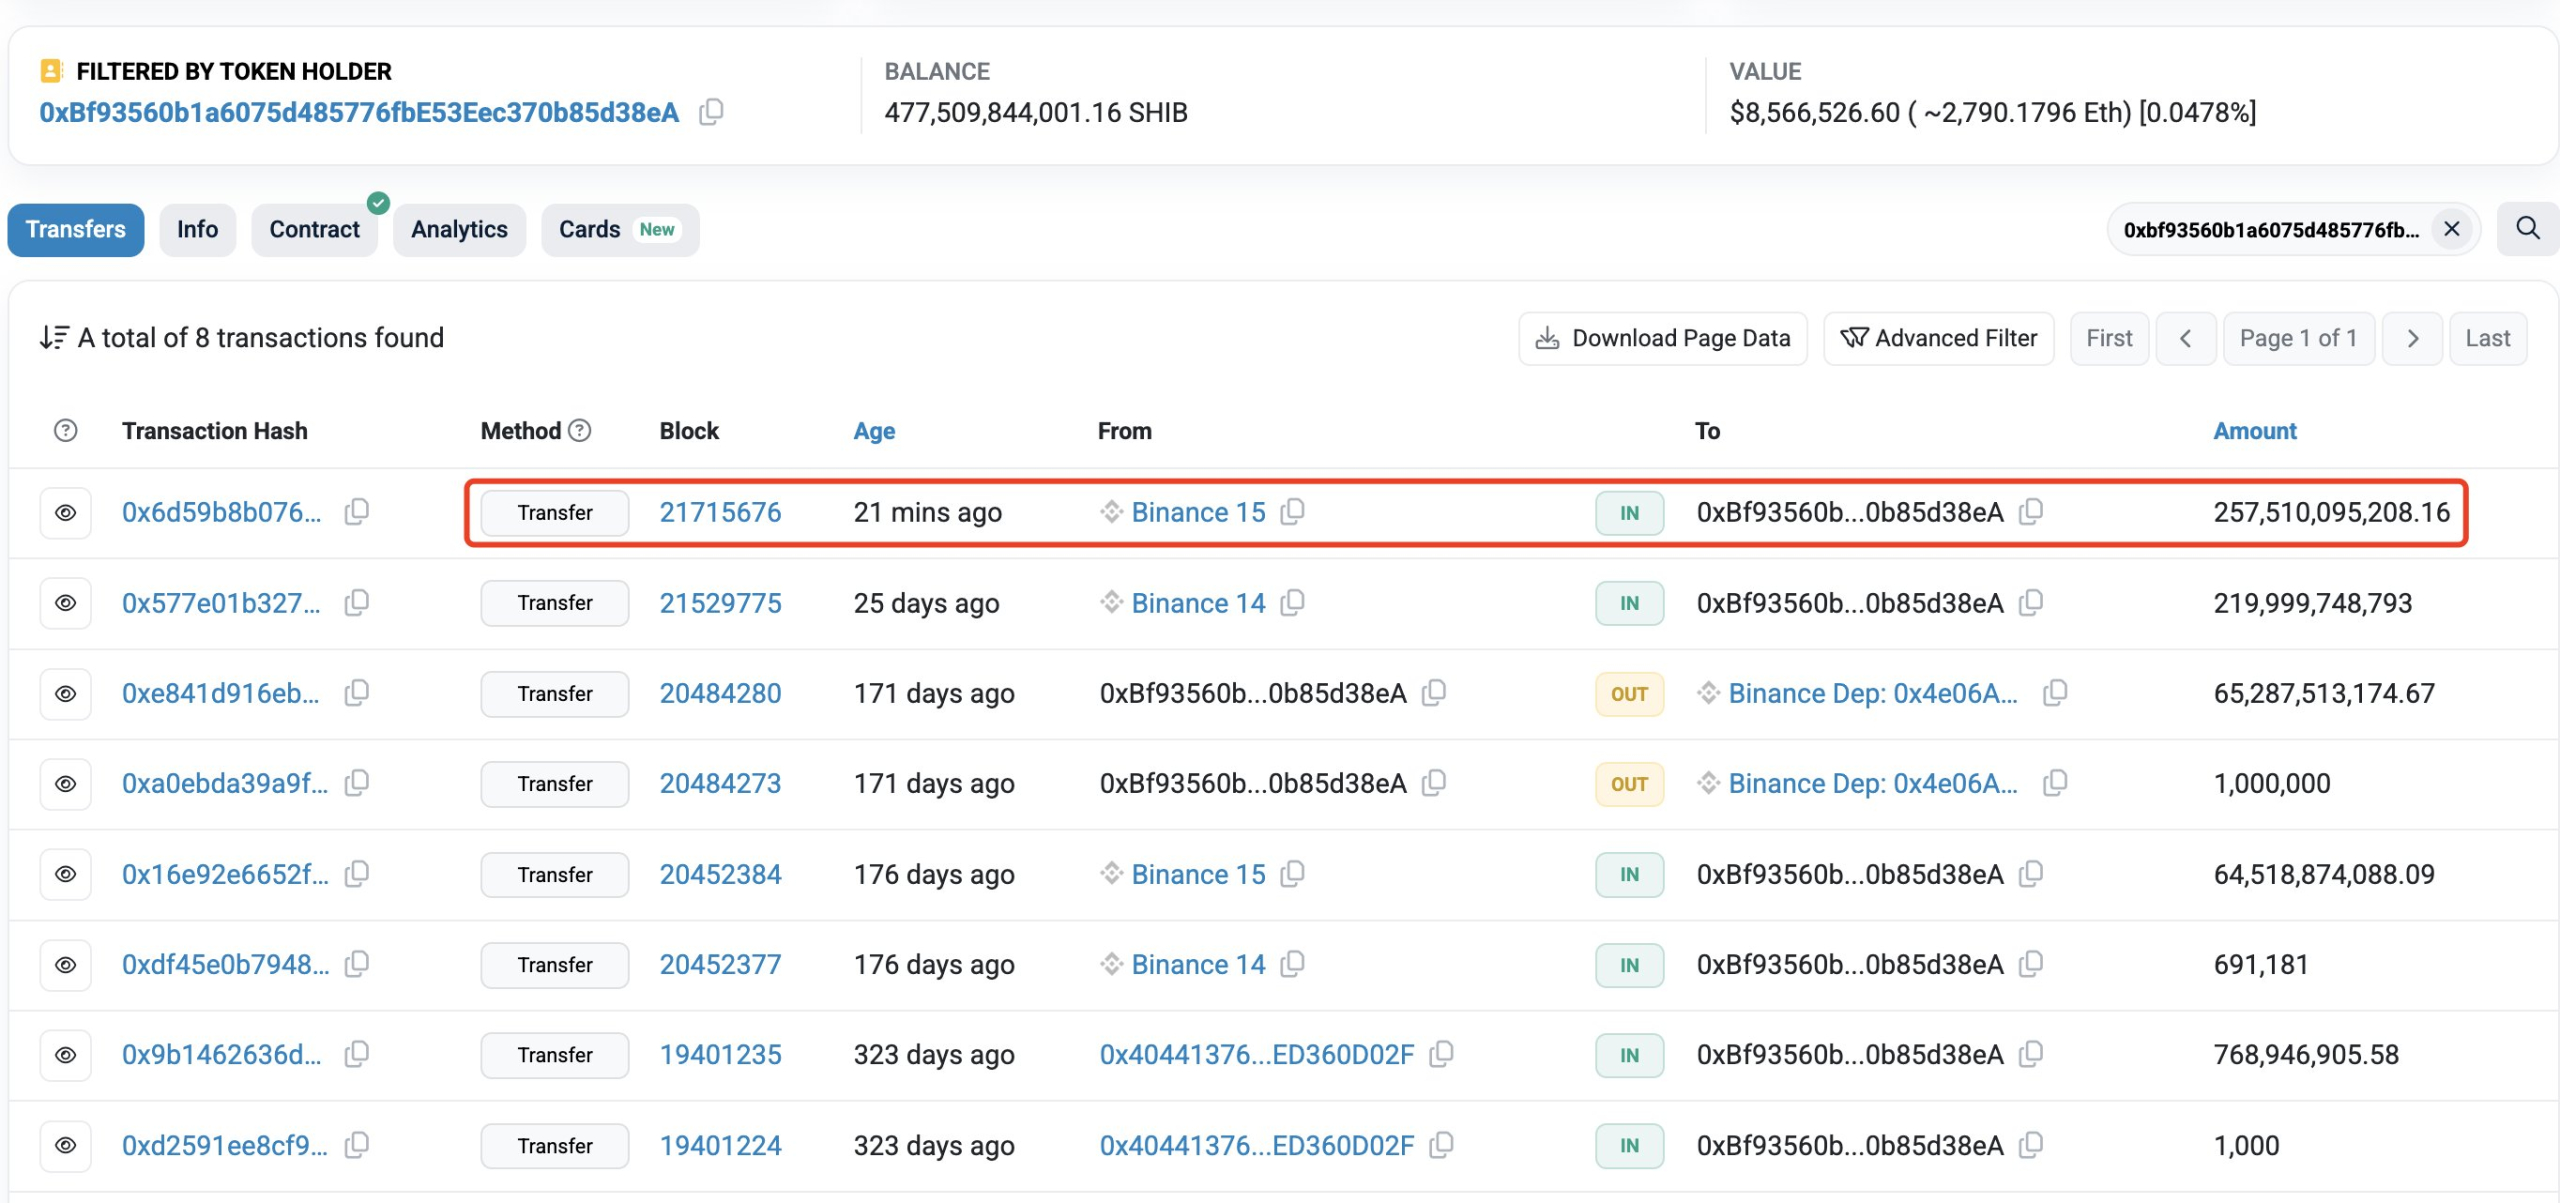Open block 21715676 link
This screenshot has height=1203, width=2560.
[x=720, y=512]
